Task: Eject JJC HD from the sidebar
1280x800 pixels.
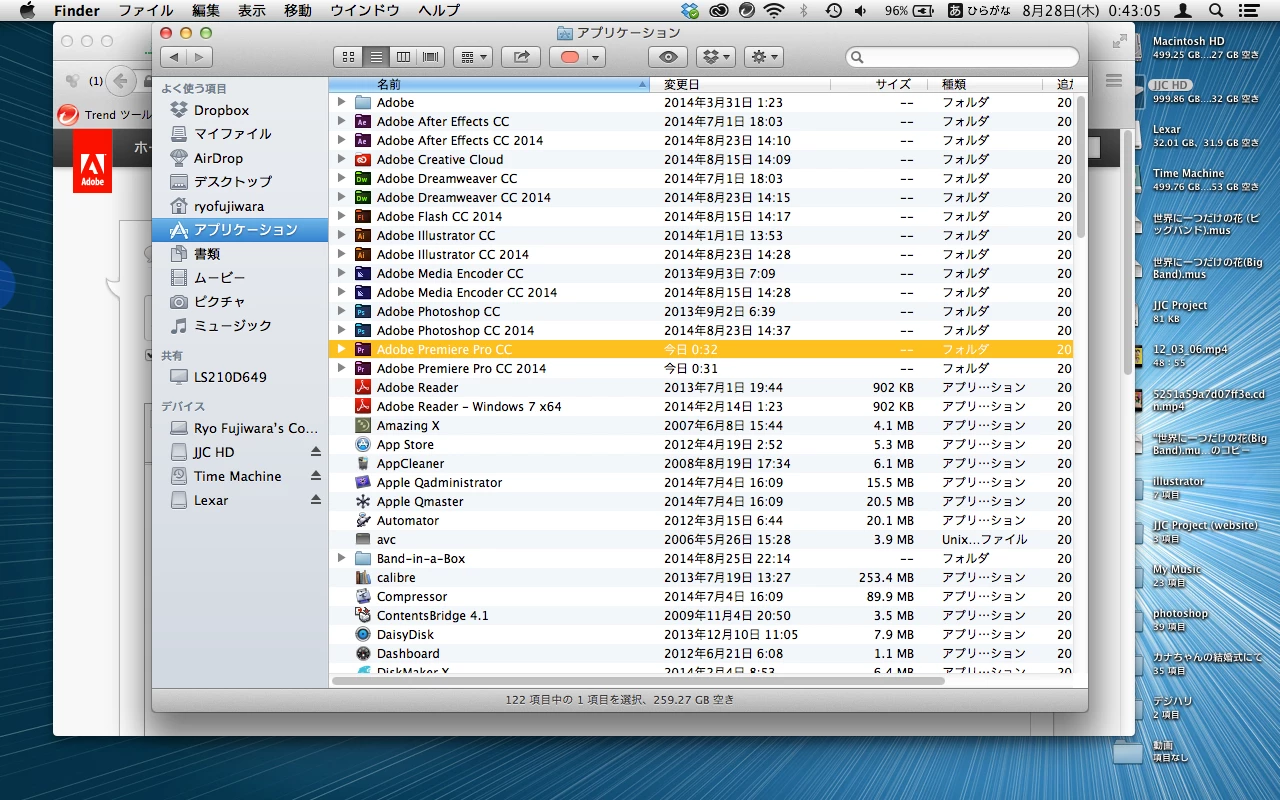Action: tap(316, 453)
